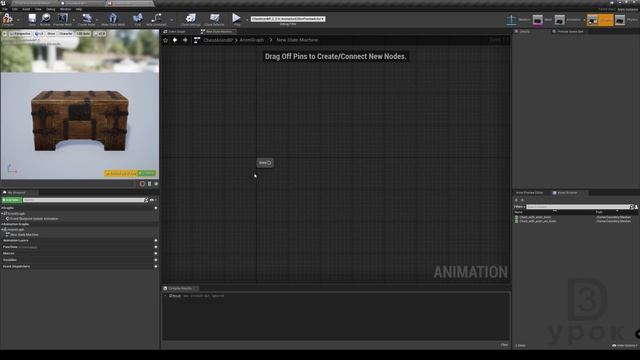Add a new graph with Graphs plus button
The height and width of the screenshot is (360, 640).
pyautogui.click(x=156, y=208)
